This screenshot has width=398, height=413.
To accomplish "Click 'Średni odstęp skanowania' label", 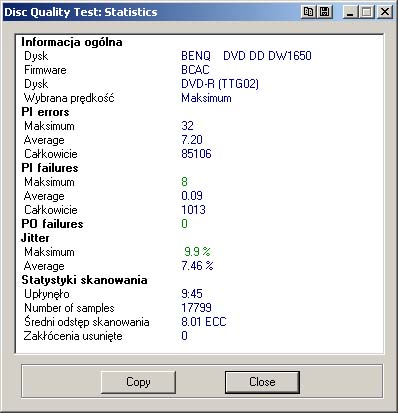I will (87, 322).
